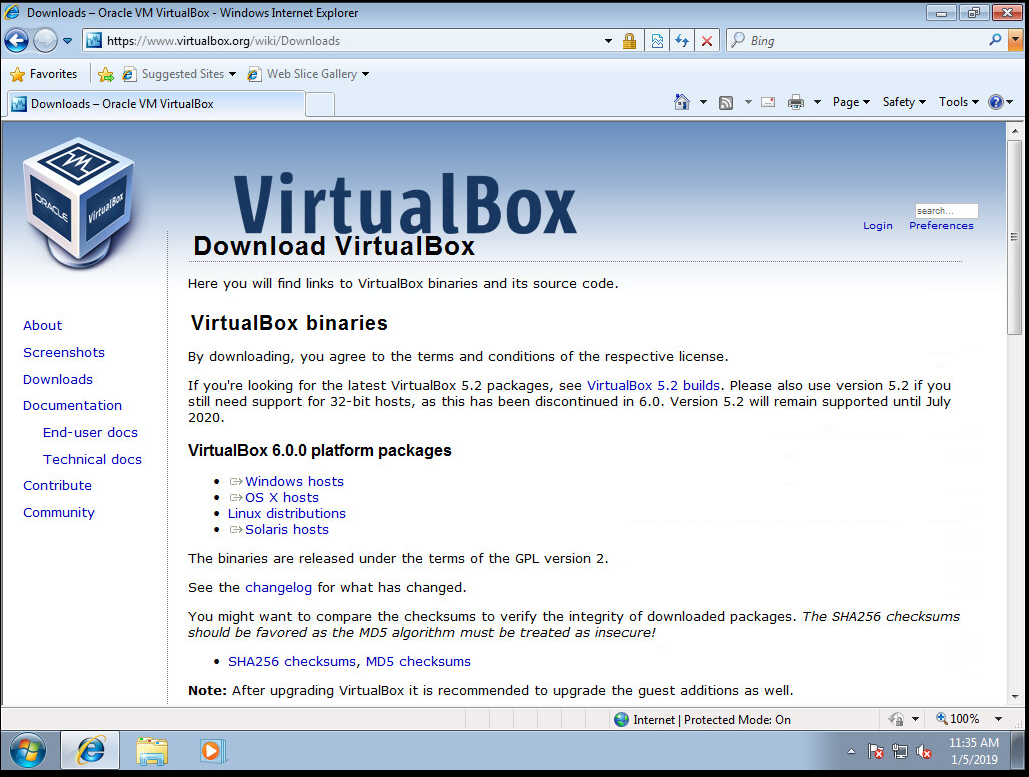Open the recent pages dropdown arrow

point(68,41)
